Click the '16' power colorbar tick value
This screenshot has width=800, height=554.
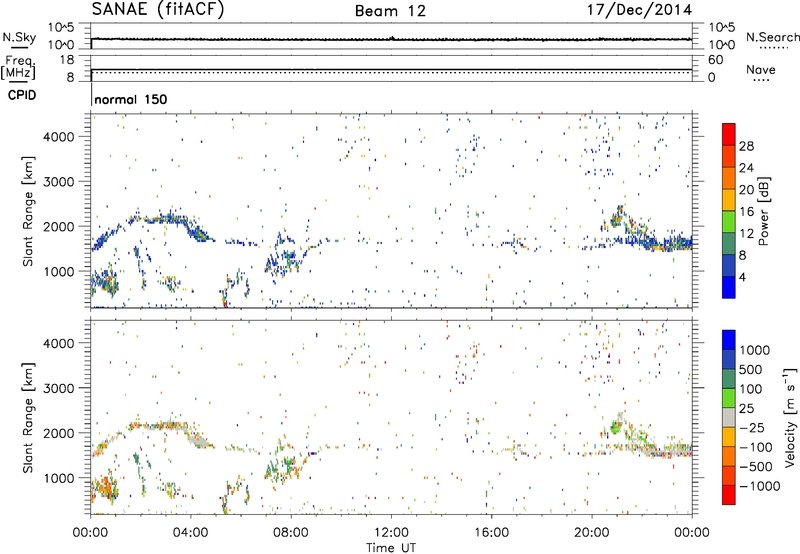pos(746,212)
